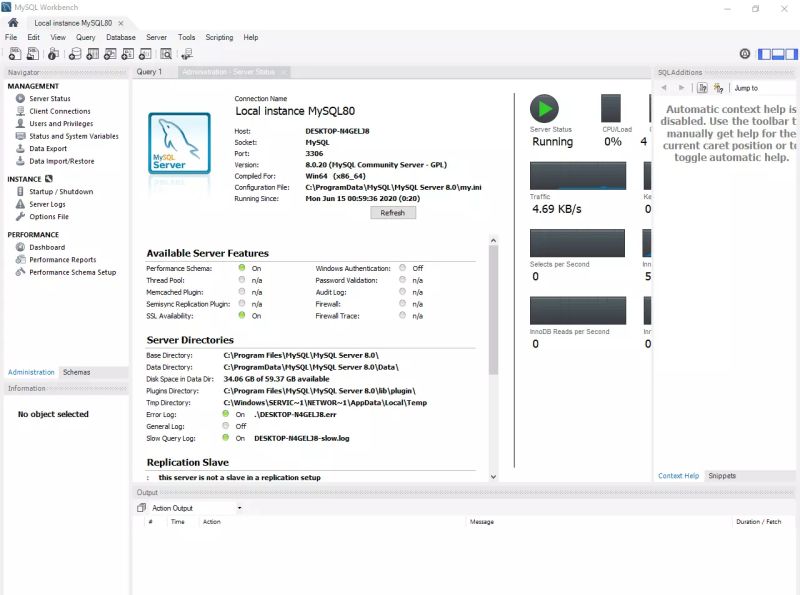Open SQL script file toolbar icon
The width and height of the screenshot is (800, 595).
tap(33, 54)
